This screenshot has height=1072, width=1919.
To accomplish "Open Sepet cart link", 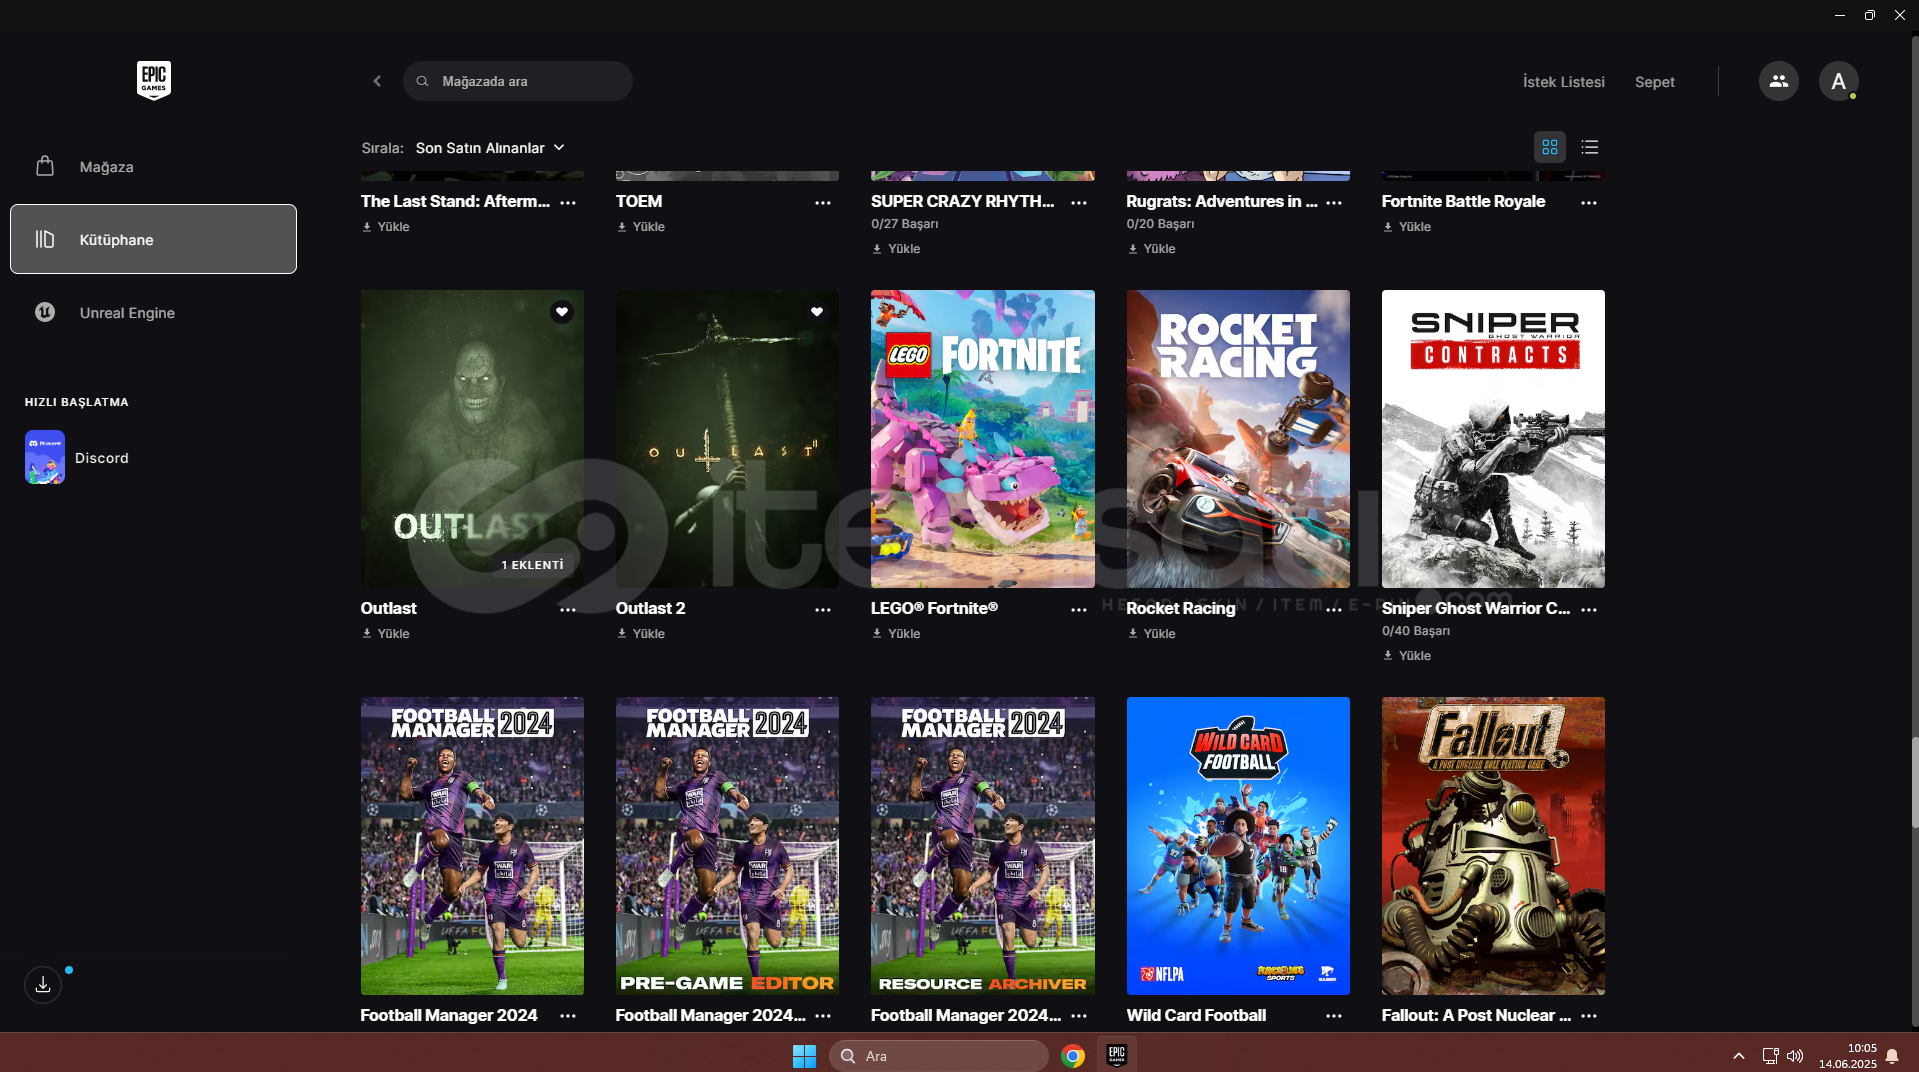I will 1654,82.
